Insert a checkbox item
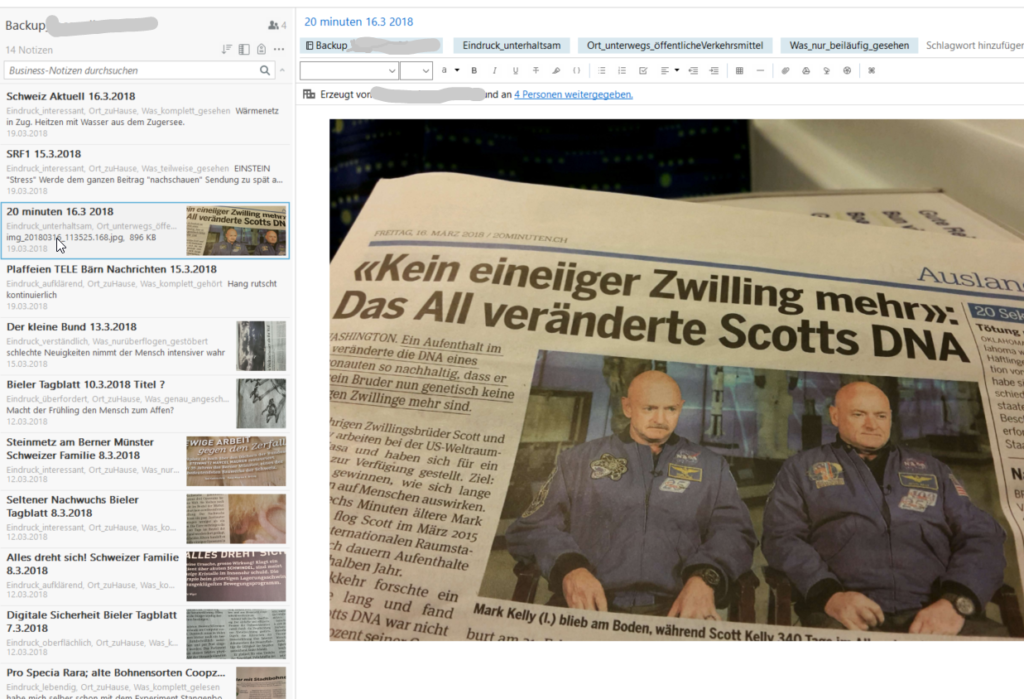Image resolution: width=1024 pixels, height=699 pixels. (643, 71)
